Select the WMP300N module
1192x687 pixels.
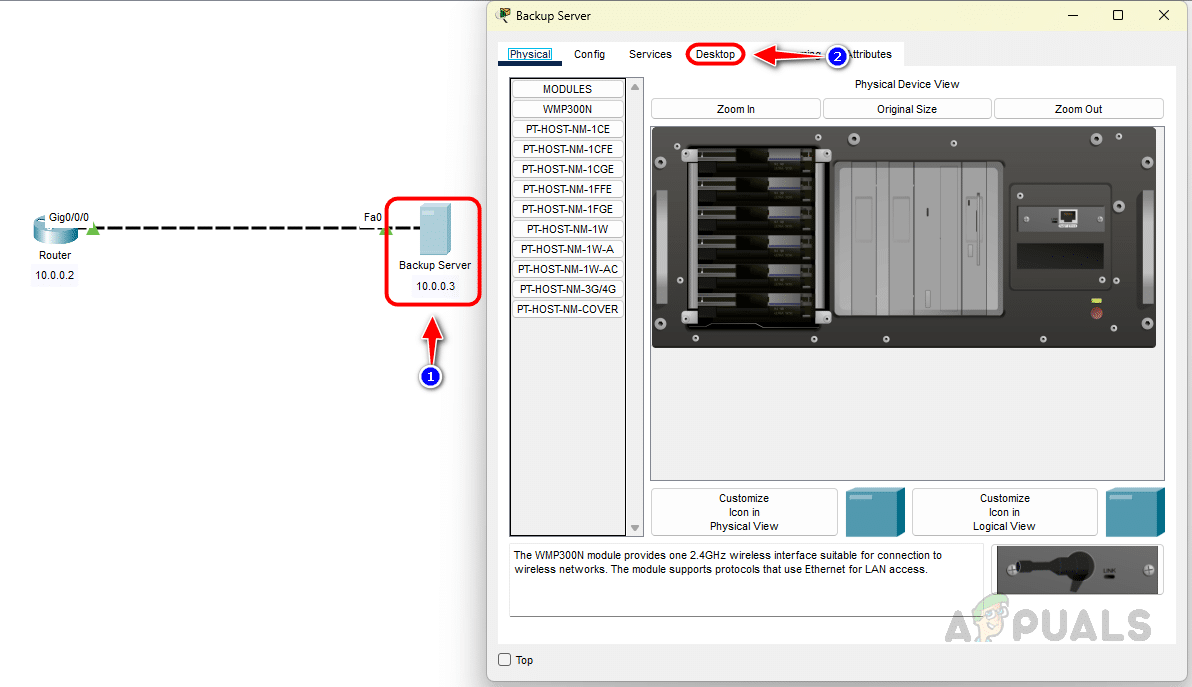[x=567, y=109]
